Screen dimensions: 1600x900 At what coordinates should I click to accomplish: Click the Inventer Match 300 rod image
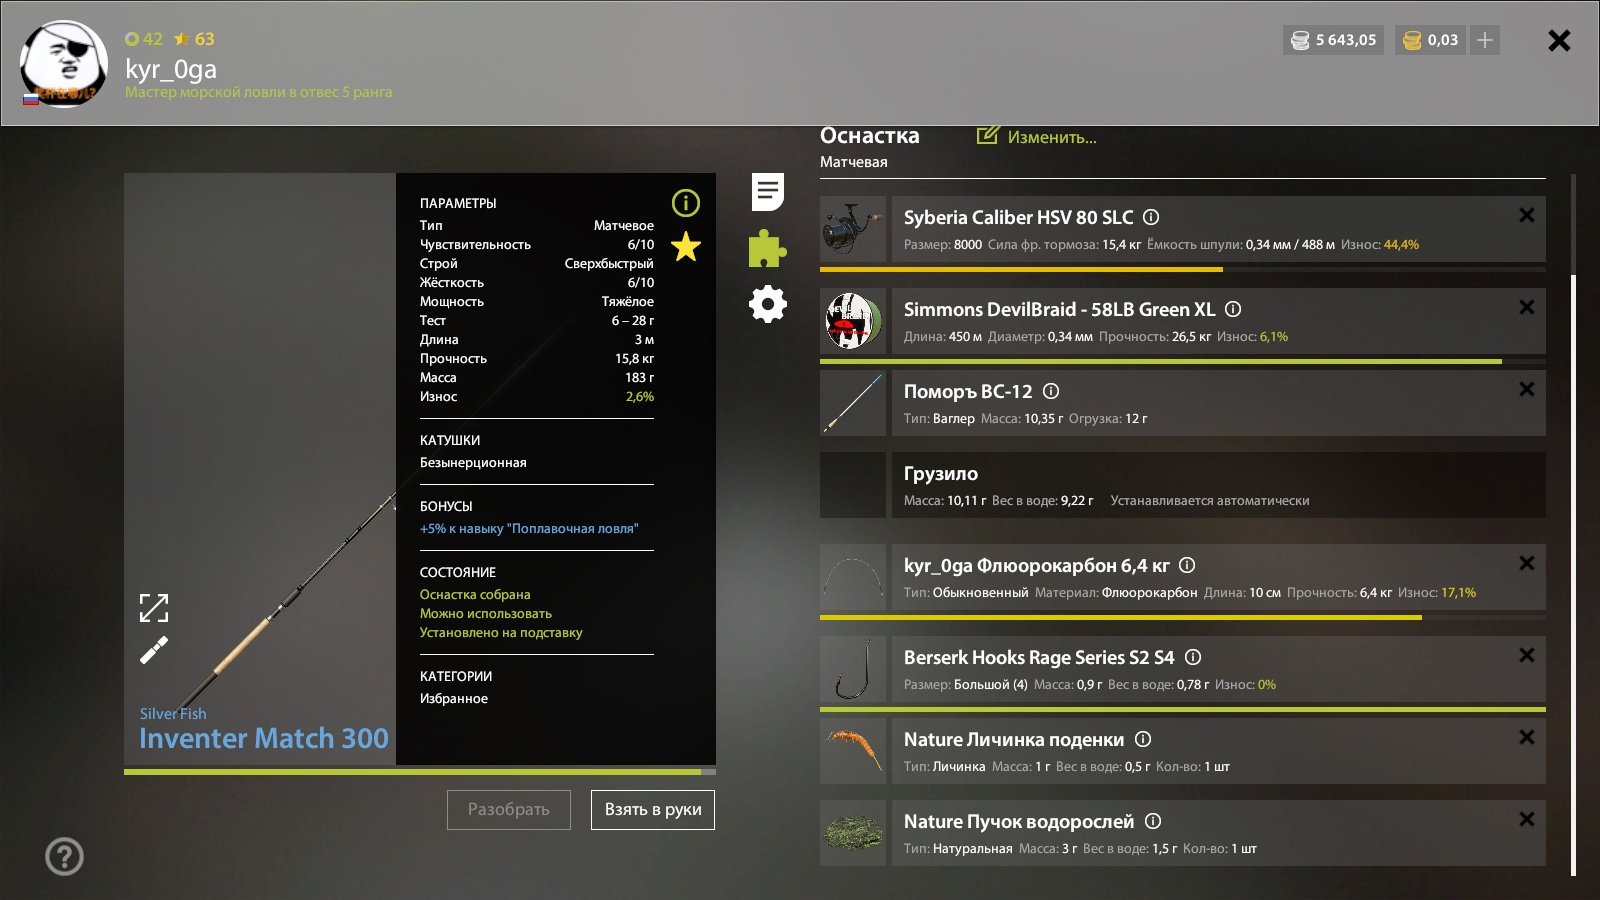[x=260, y=469]
